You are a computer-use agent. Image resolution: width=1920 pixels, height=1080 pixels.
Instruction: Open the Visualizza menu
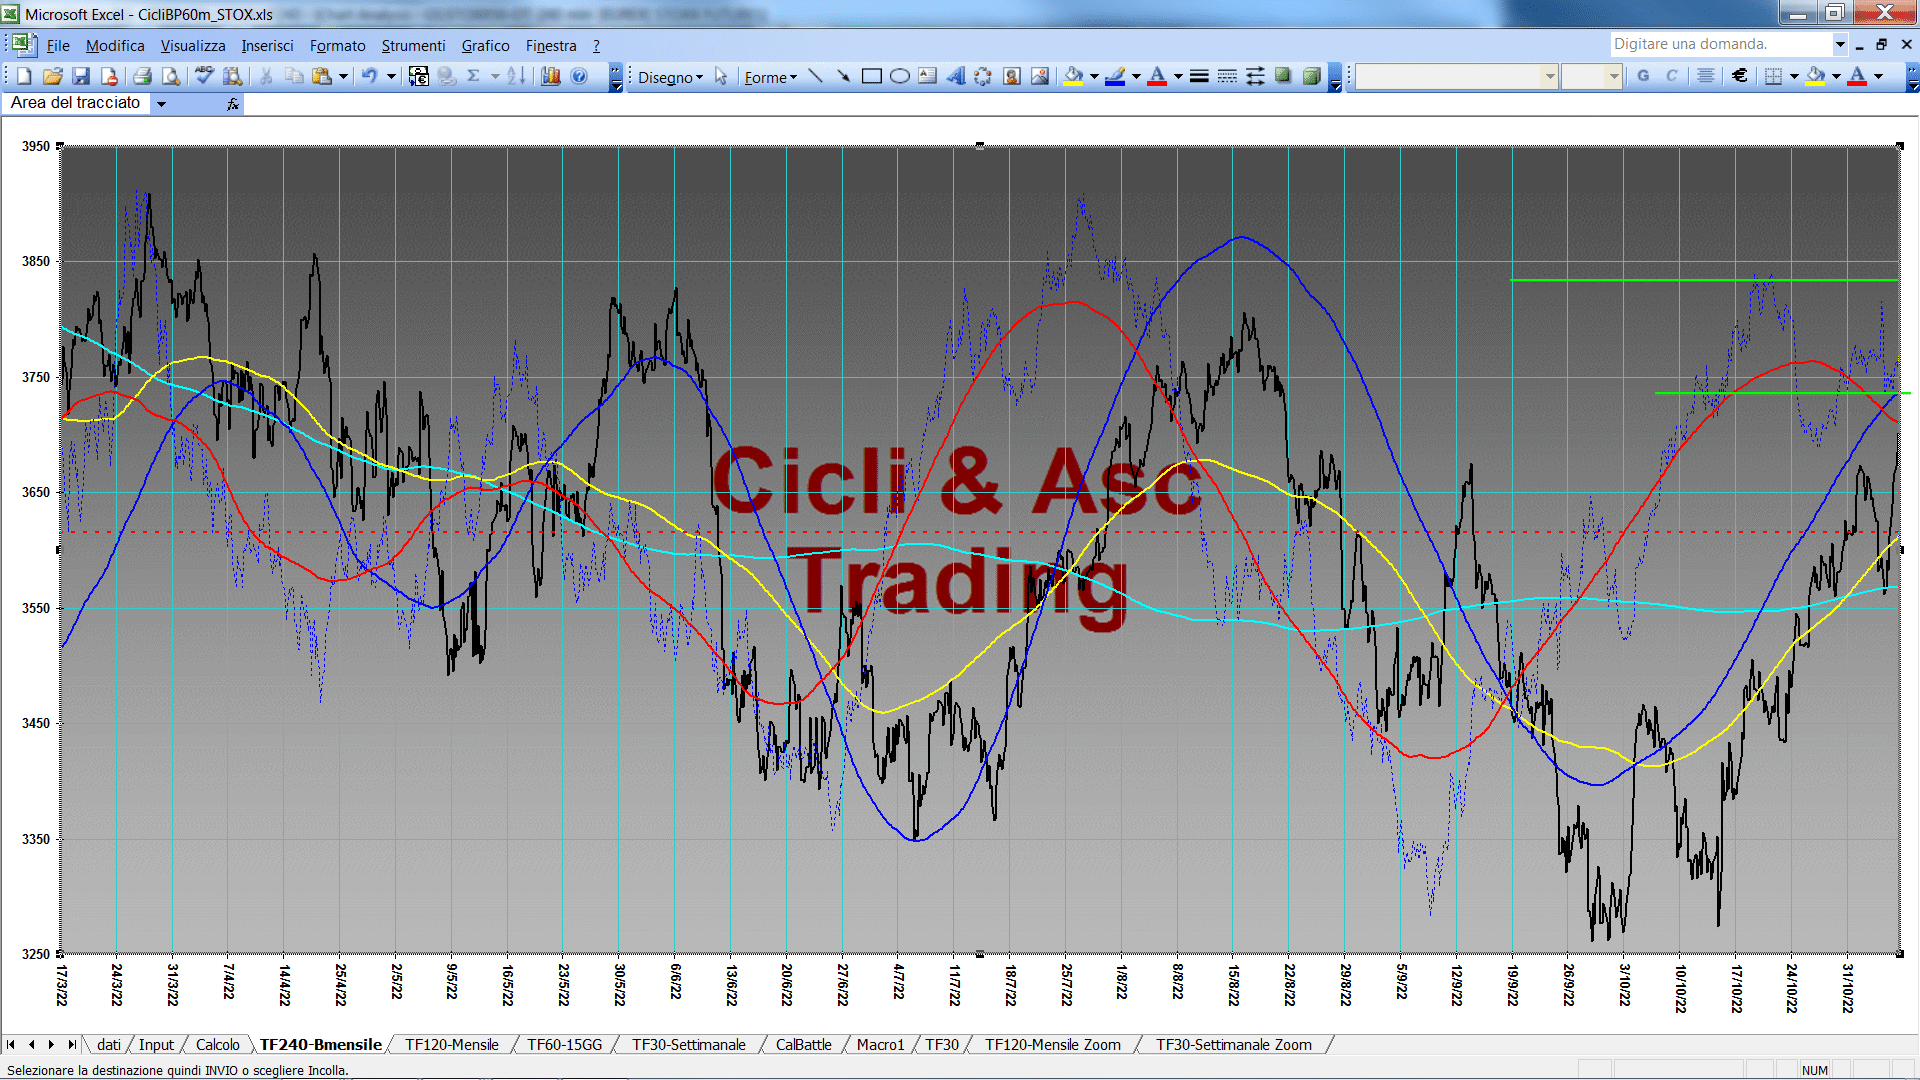pyautogui.click(x=193, y=46)
